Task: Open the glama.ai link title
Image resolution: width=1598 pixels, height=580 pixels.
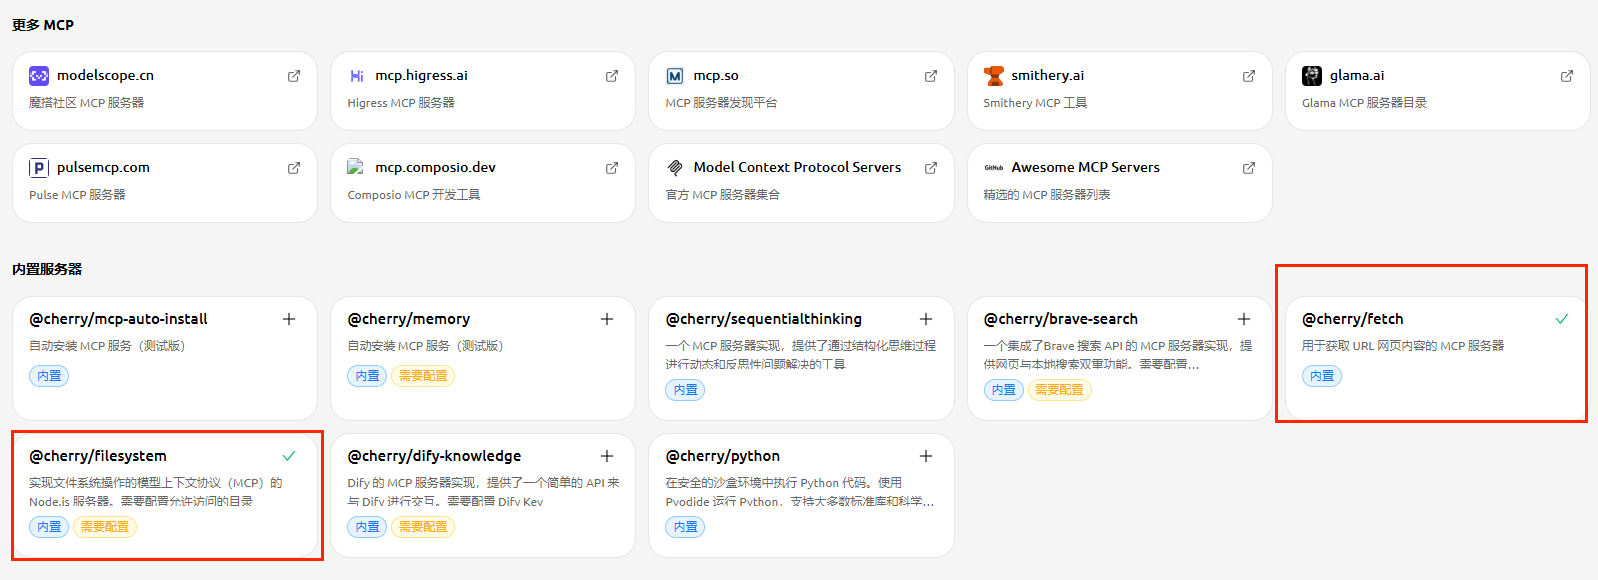Action: [1357, 75]
